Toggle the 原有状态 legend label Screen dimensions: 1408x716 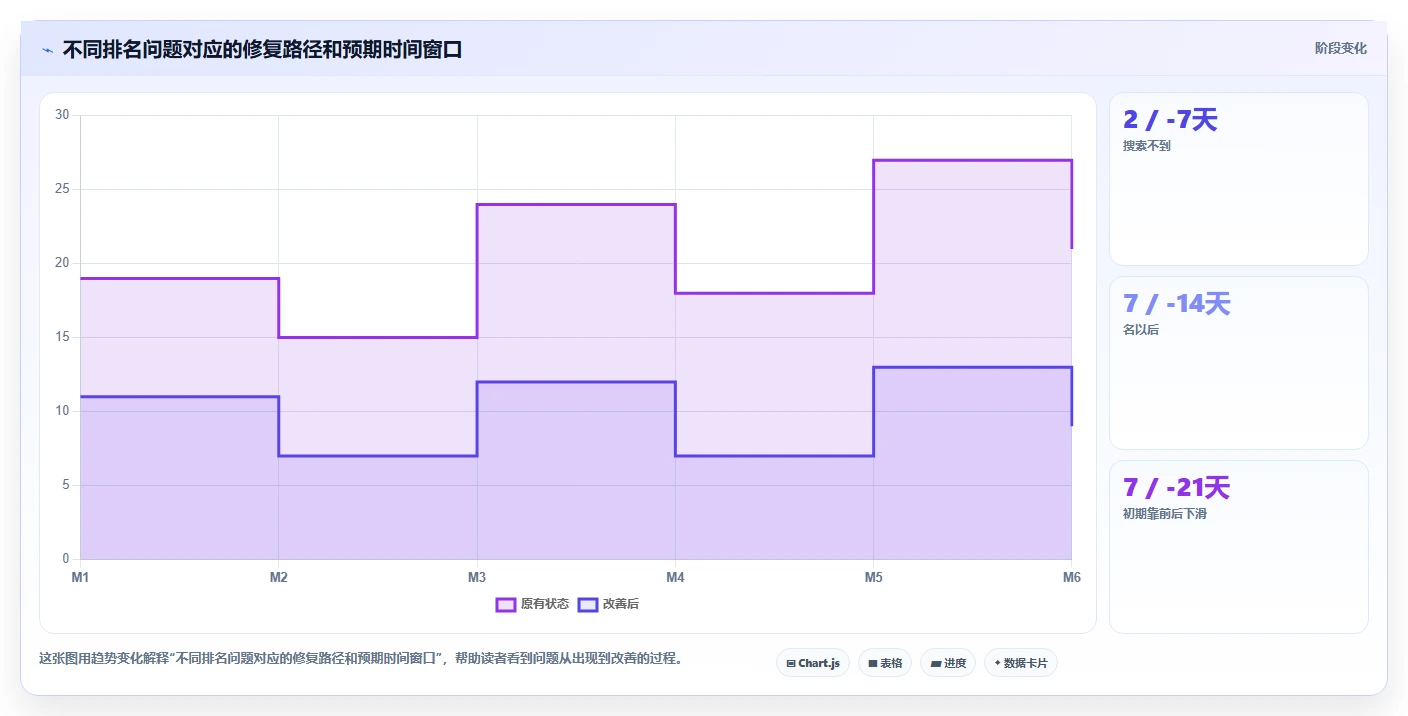tap(545, 604)
